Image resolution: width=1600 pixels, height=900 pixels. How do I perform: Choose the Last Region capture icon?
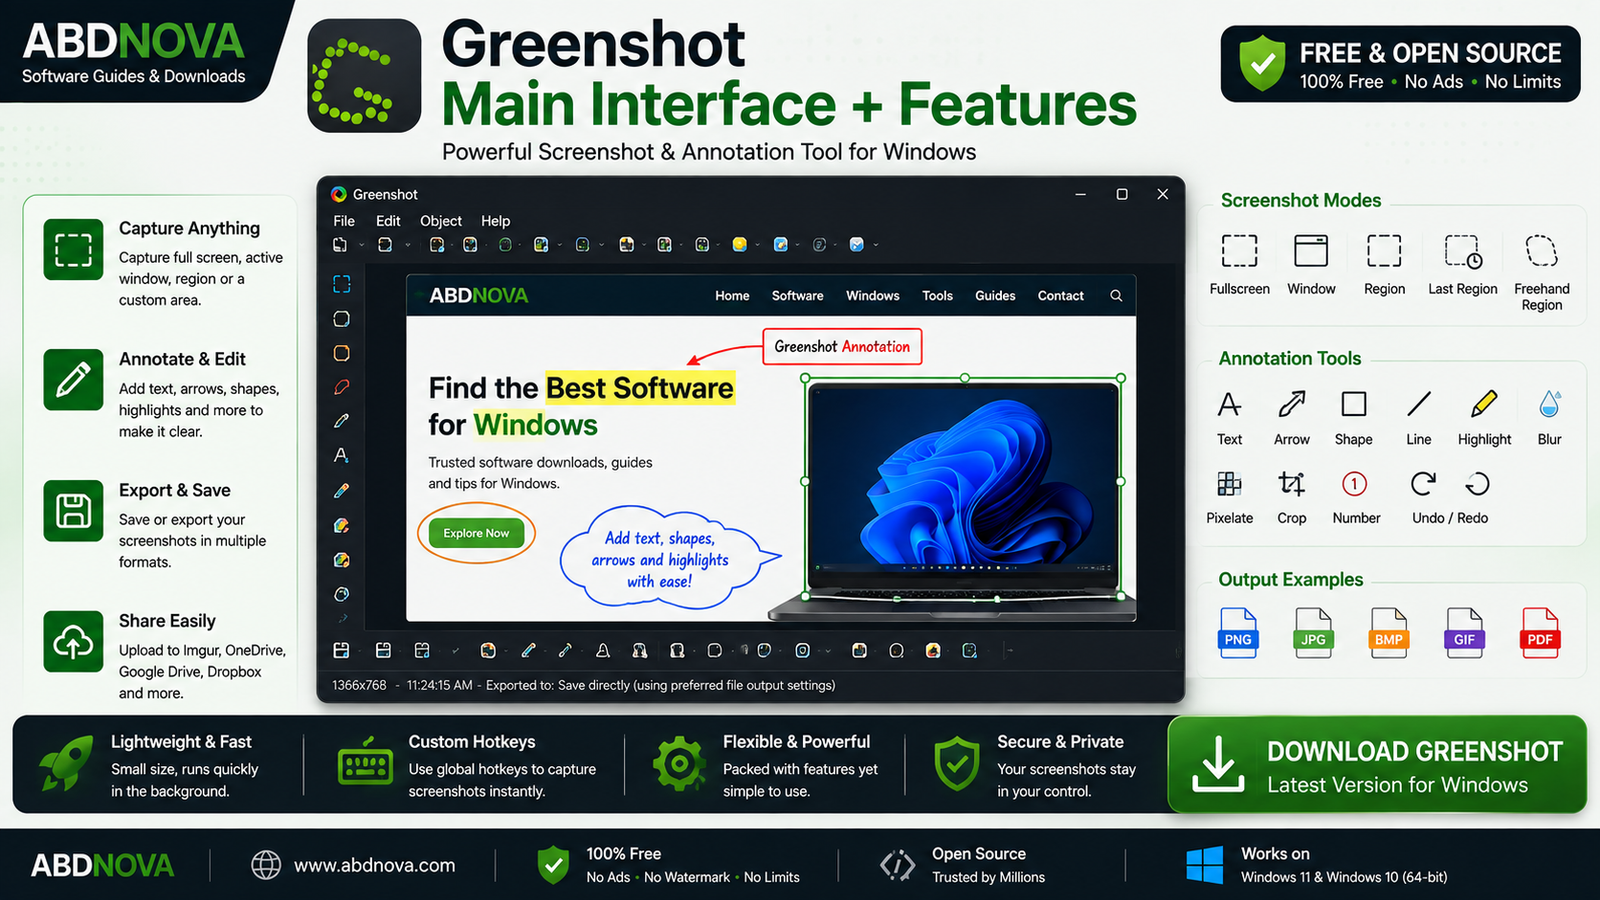click(x=1463, y=251)
